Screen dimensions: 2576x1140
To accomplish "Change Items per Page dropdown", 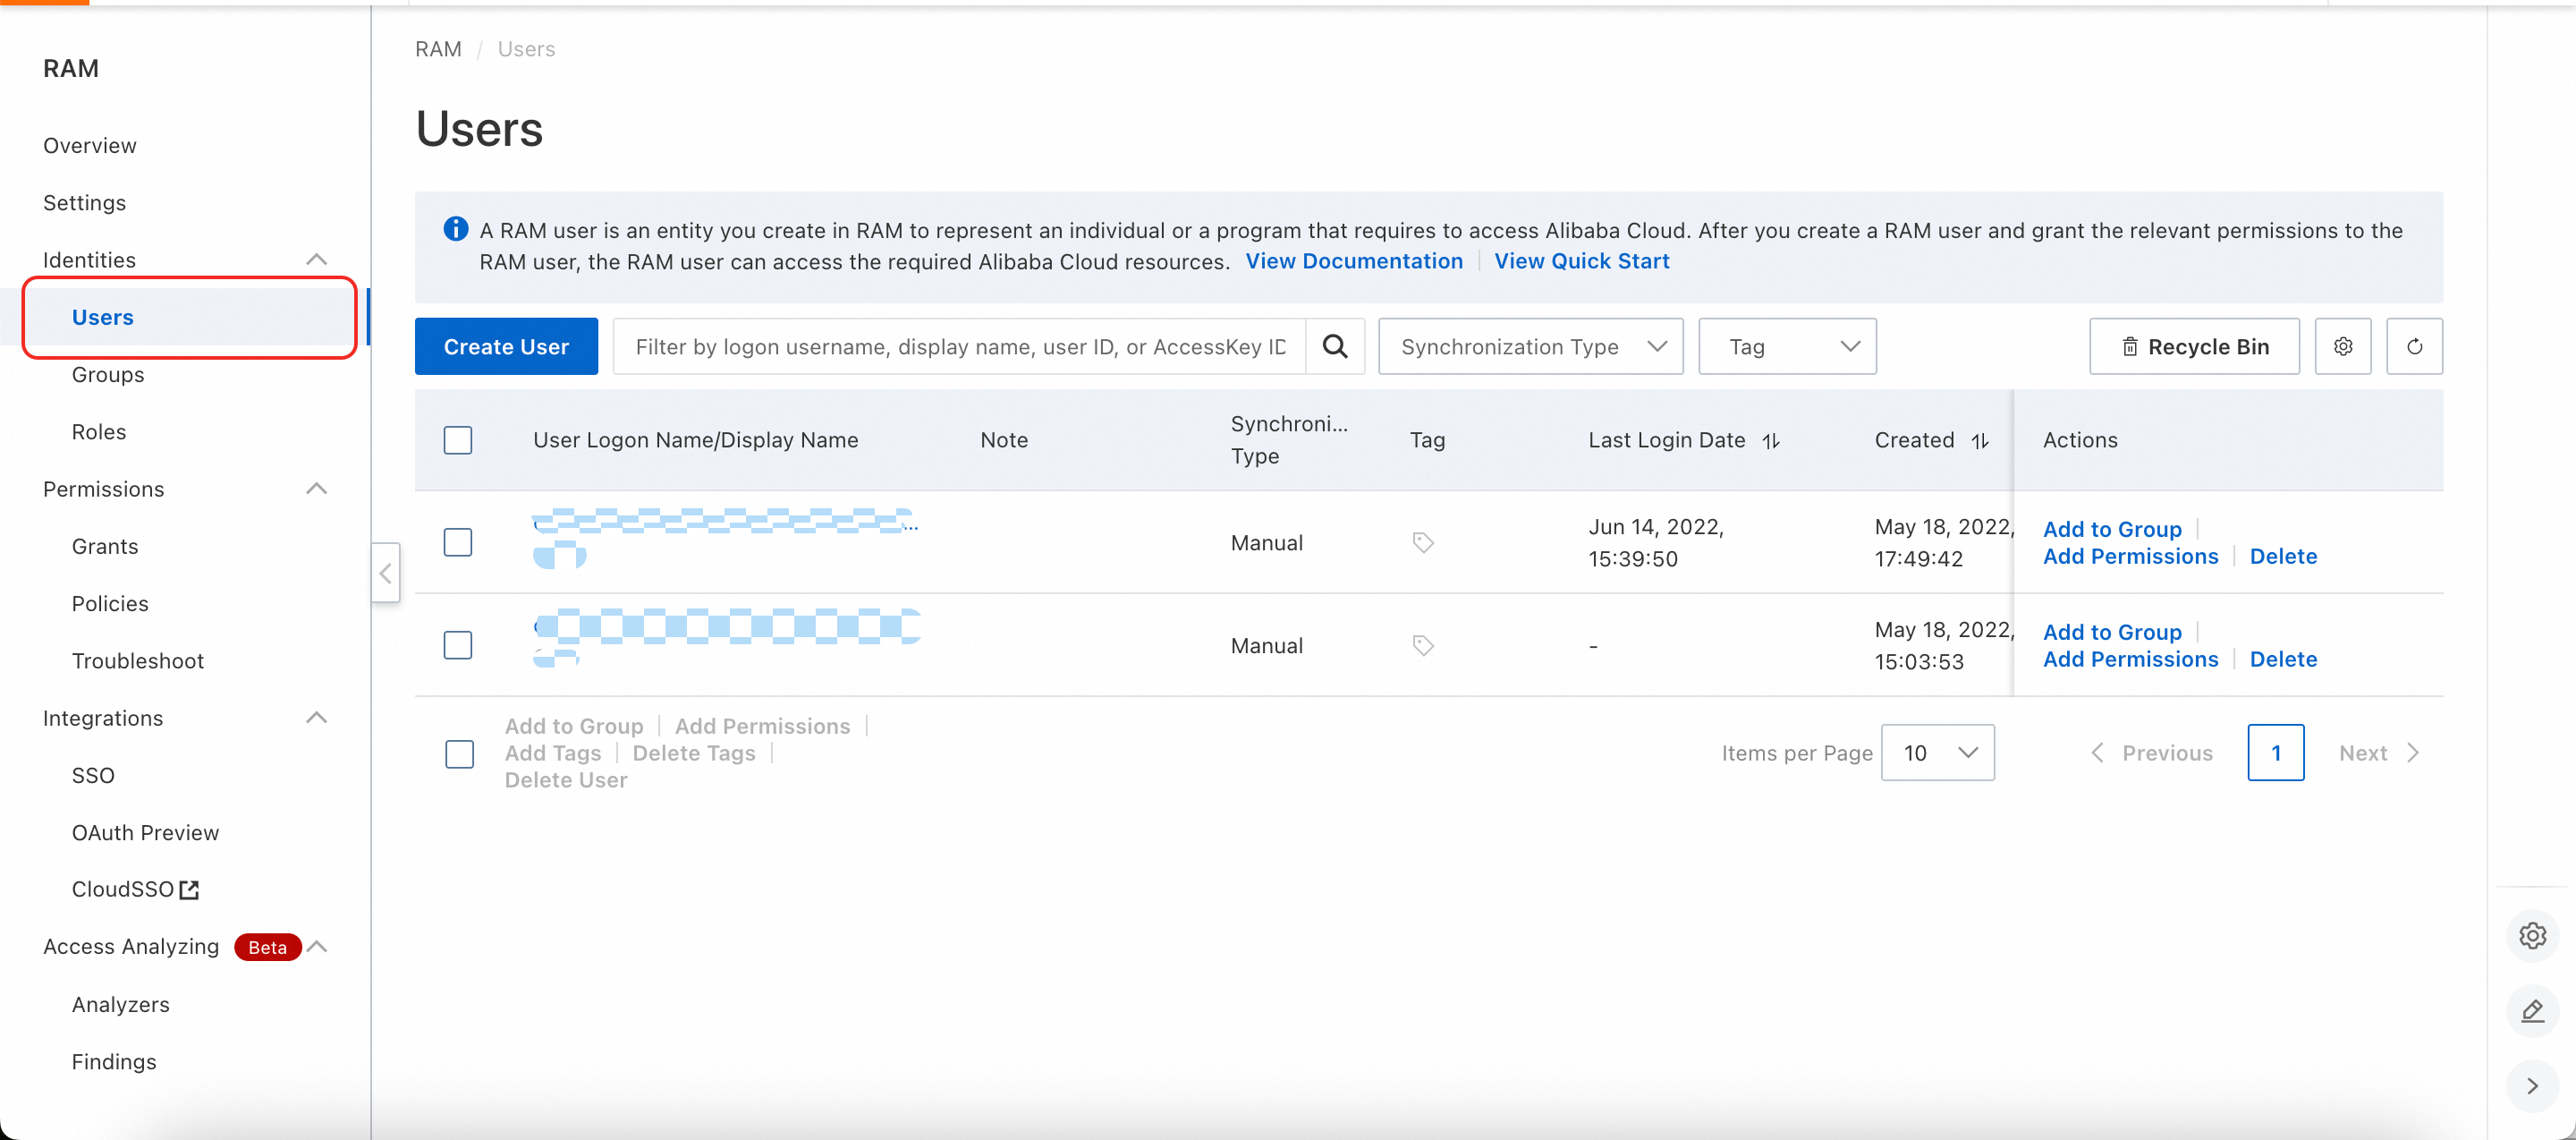I will click(1937, 753).
